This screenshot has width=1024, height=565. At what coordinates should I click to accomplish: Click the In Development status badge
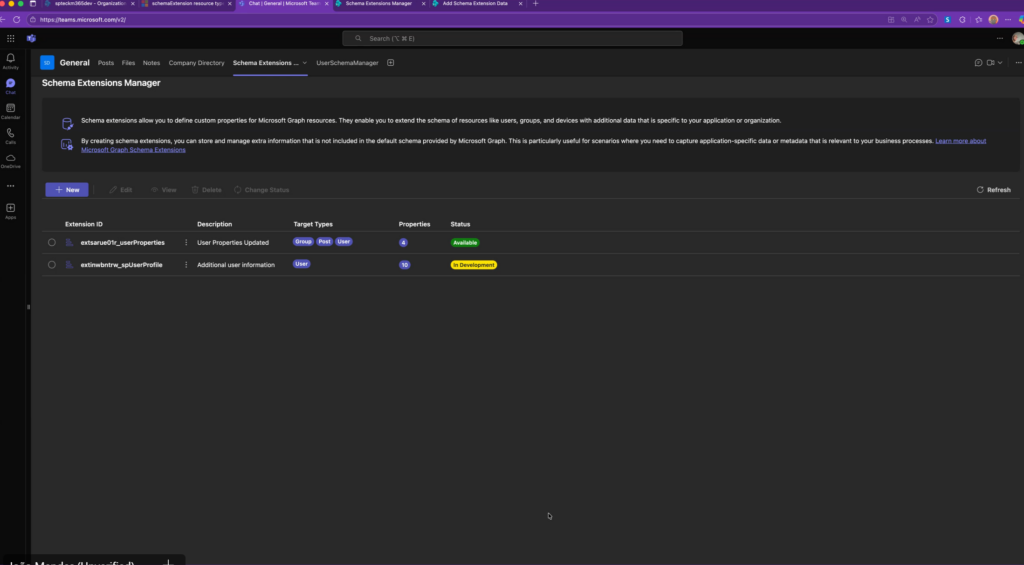[473, 265]
